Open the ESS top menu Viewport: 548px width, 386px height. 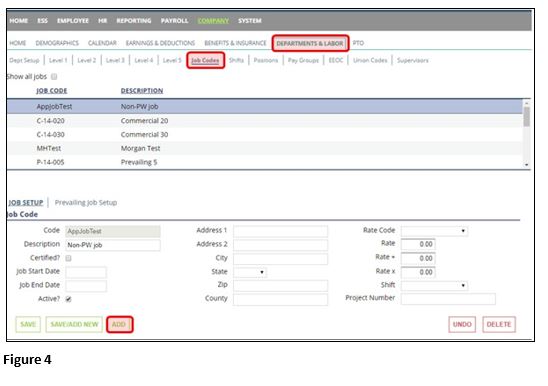point(42,21)
